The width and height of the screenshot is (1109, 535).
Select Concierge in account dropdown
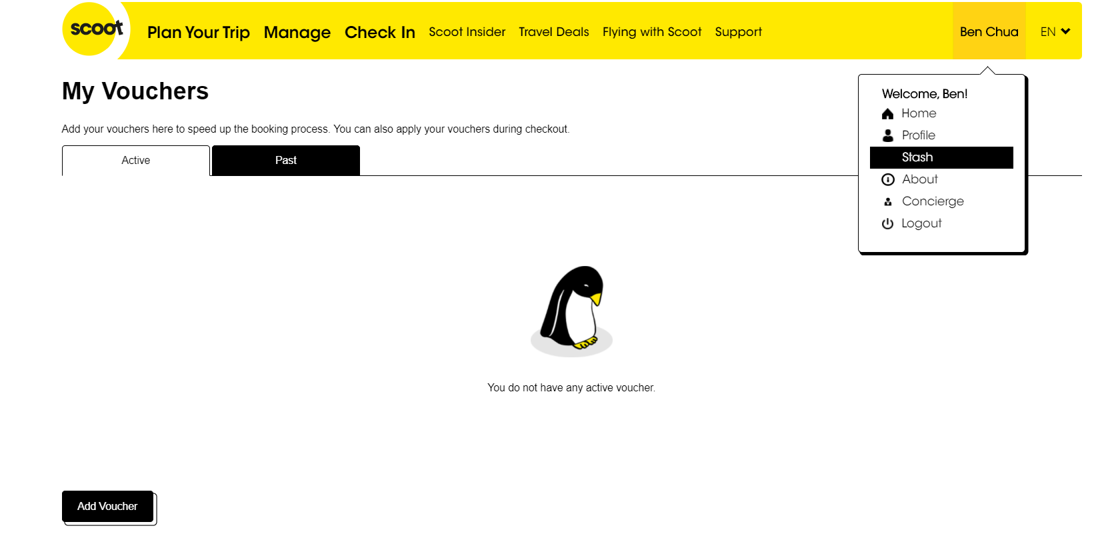click(x=932, y=202)
